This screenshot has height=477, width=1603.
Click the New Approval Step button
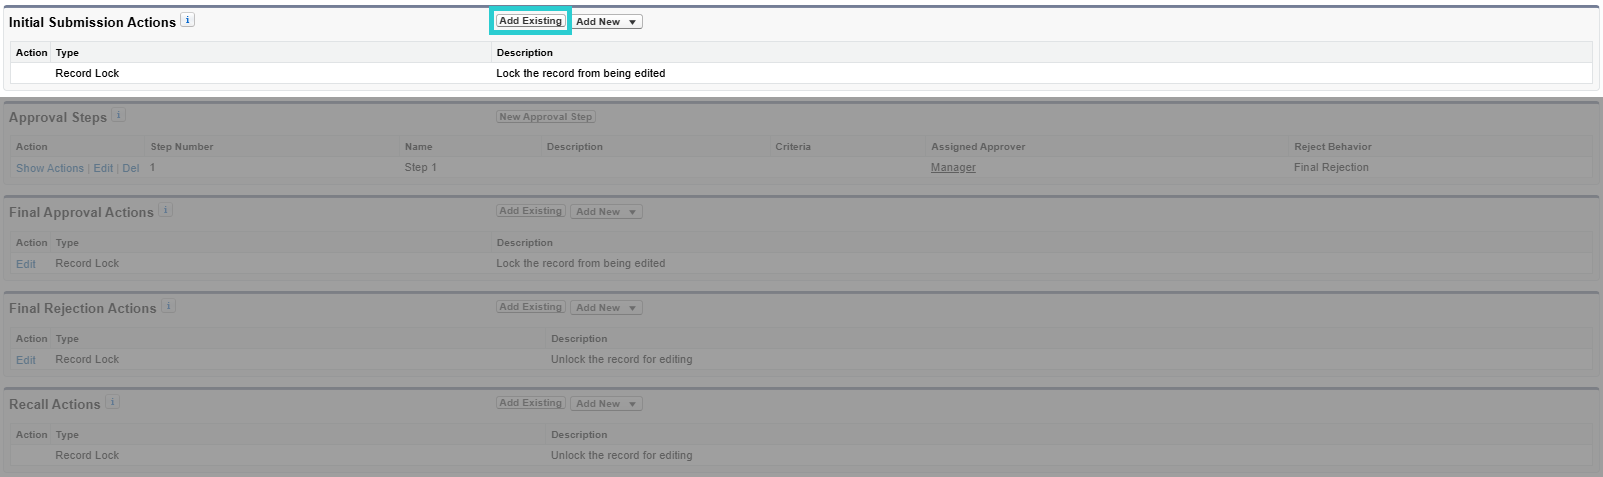[546, 117]
